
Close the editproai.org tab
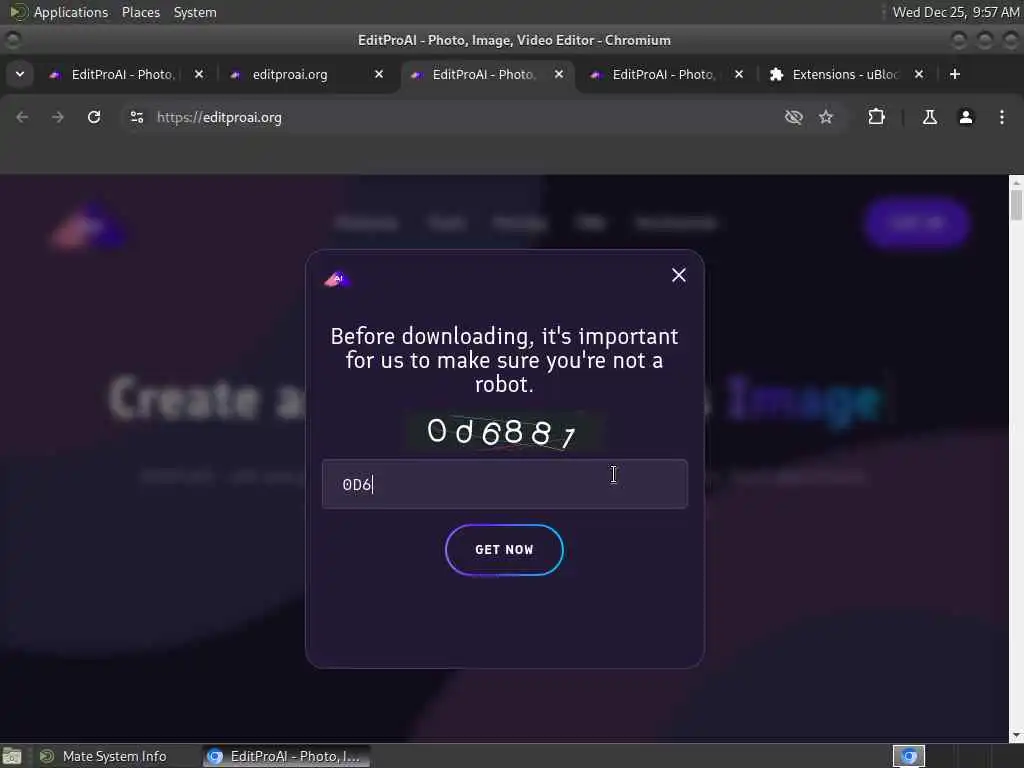click(x=379, y=74)
